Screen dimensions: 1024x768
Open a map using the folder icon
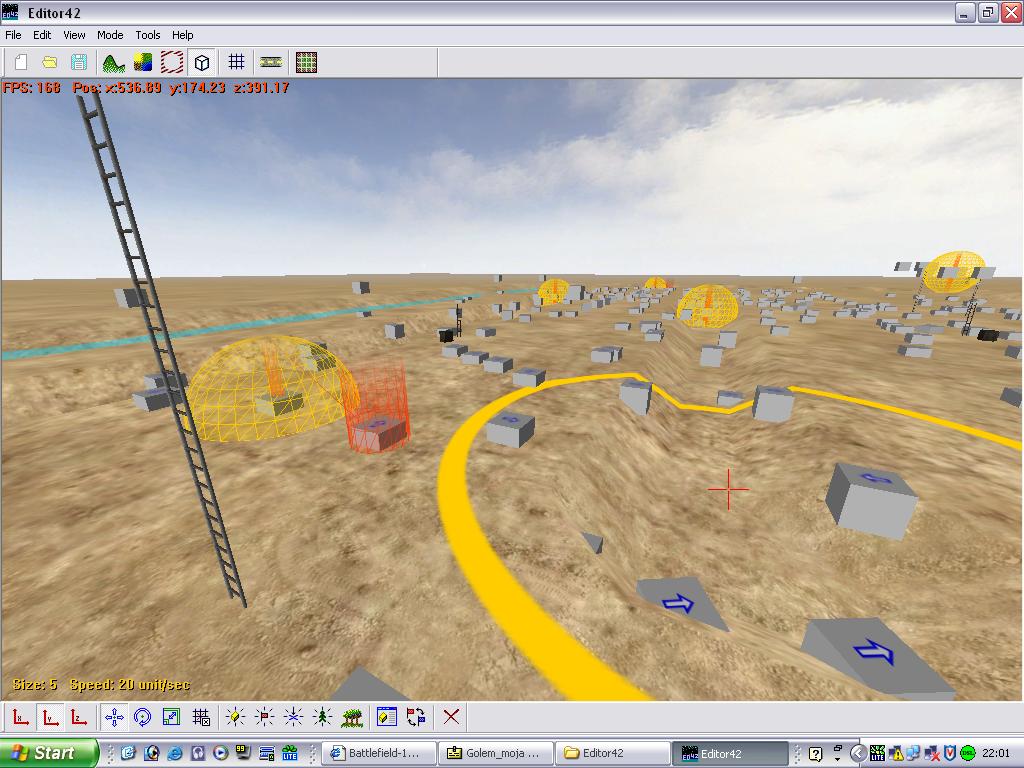[50, 62]
